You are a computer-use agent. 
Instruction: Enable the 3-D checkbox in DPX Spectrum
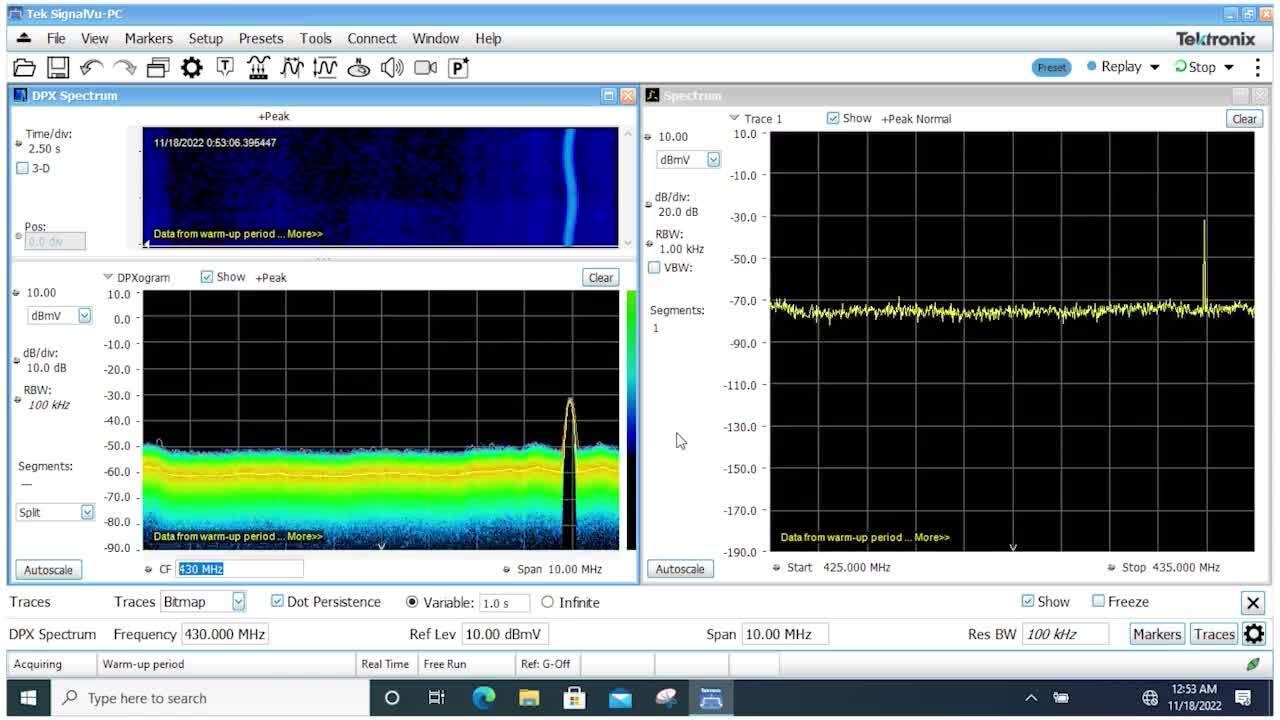click(x=23, y=168)
